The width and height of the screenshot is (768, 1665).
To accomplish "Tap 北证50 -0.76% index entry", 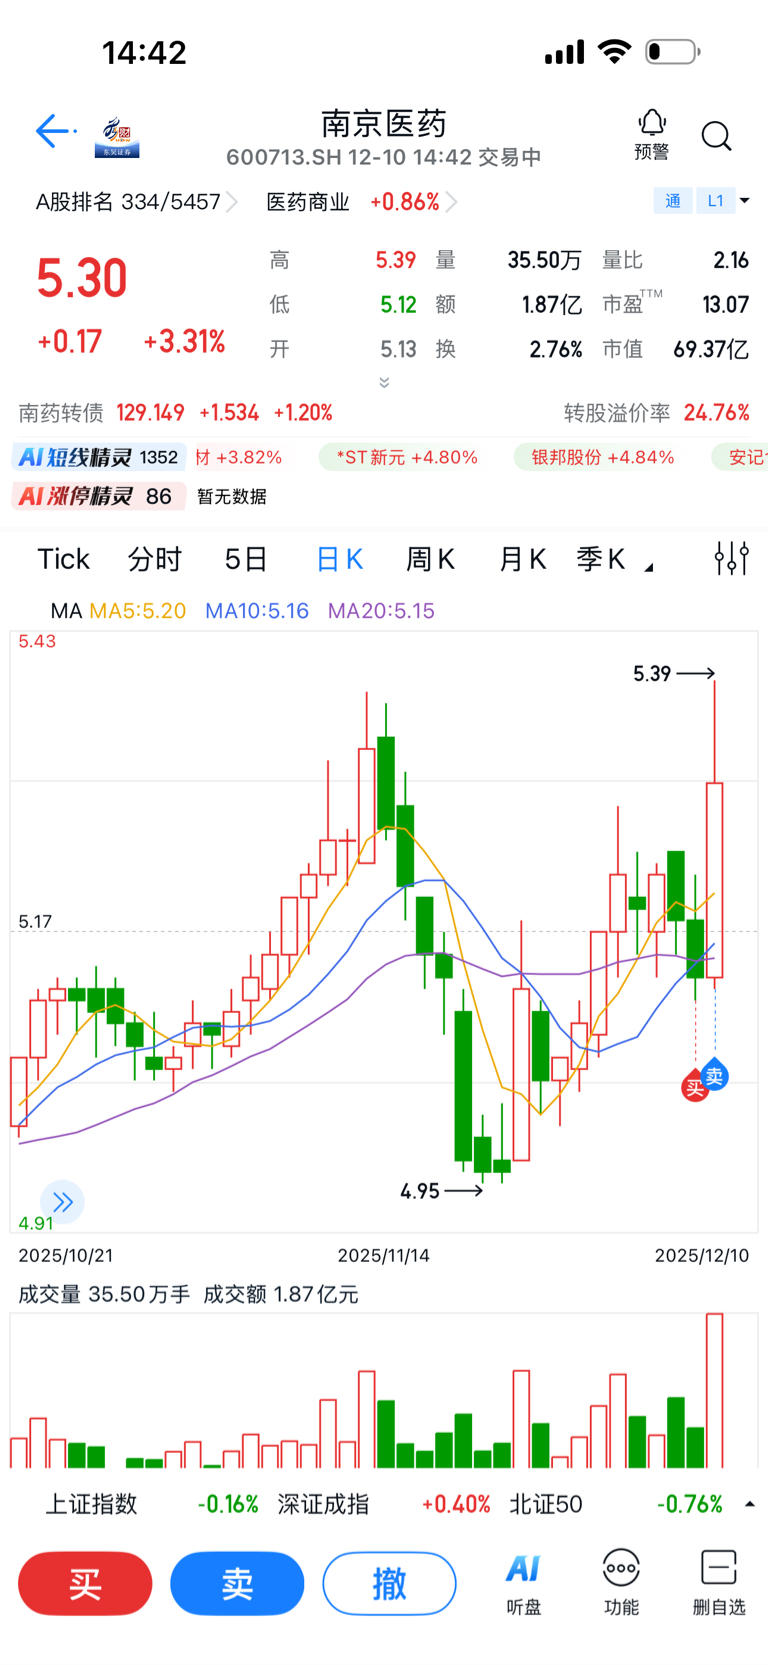I will (616, 1504).
